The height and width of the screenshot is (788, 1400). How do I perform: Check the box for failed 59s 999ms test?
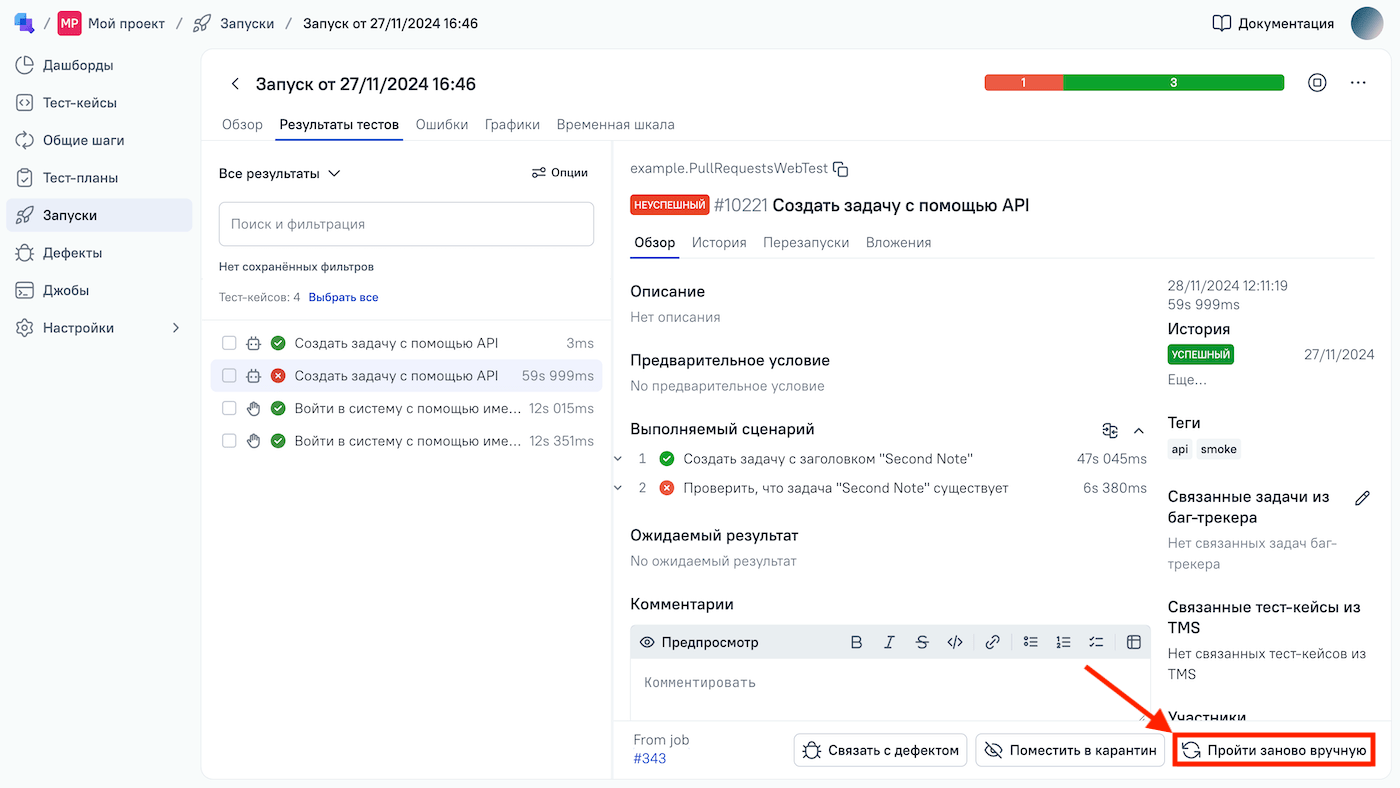click(229, 376)
